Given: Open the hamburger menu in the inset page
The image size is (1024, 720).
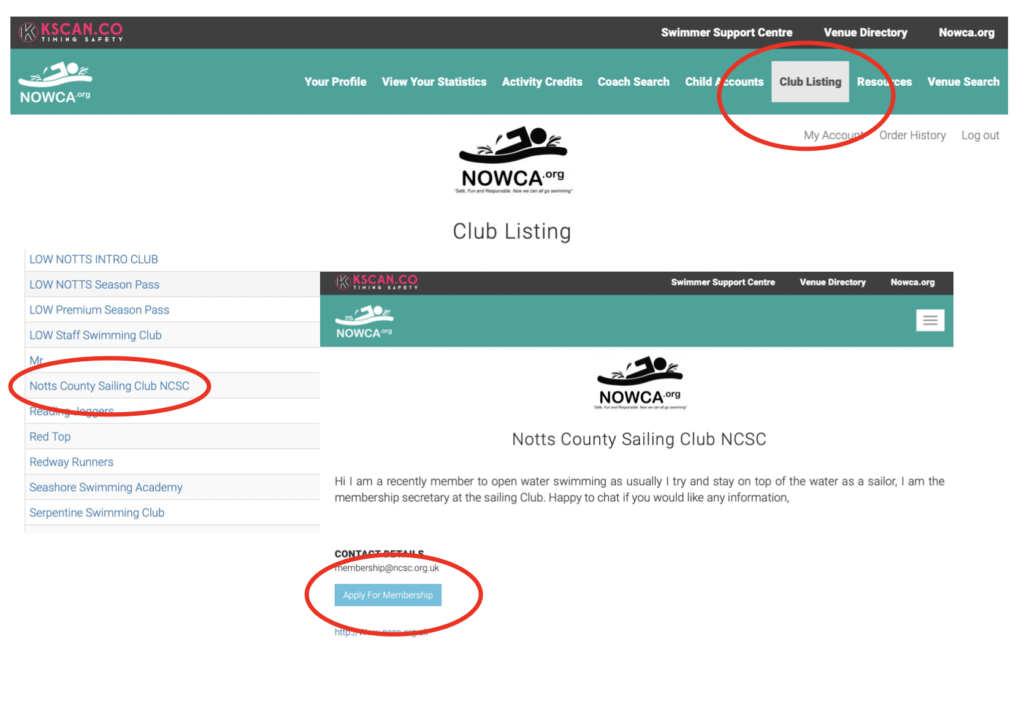Looking at the screenshot, I should tap(930, 320).
